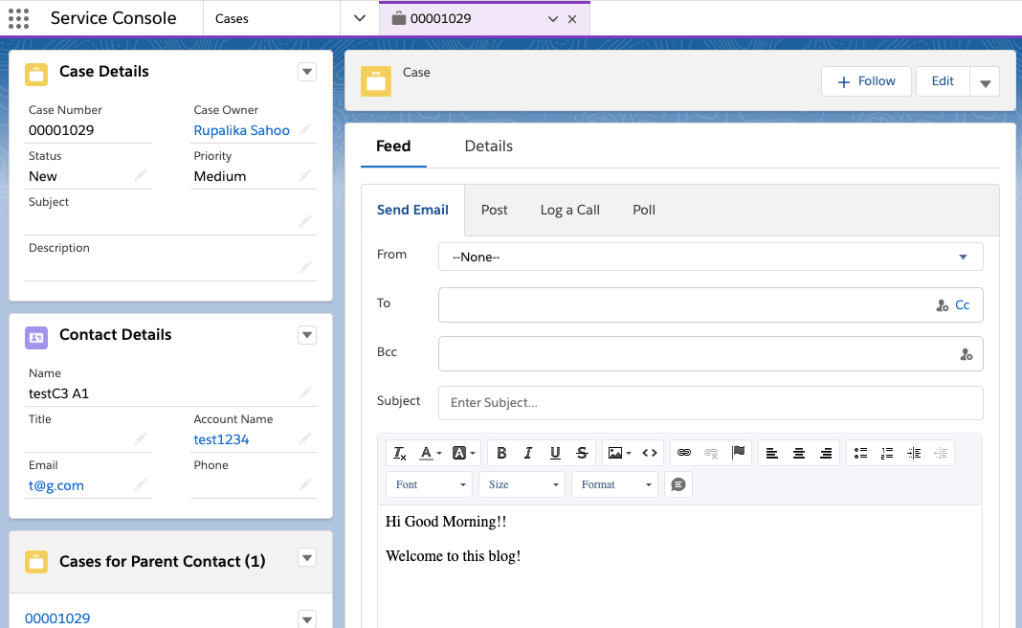Expand the Case Details panel menu
Viewport: 1022px width, 628px height.
point(307,72)
